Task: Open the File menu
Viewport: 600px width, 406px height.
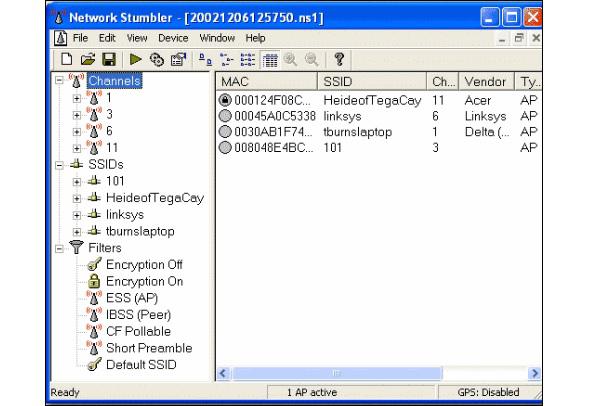Action: click(80, 38)
